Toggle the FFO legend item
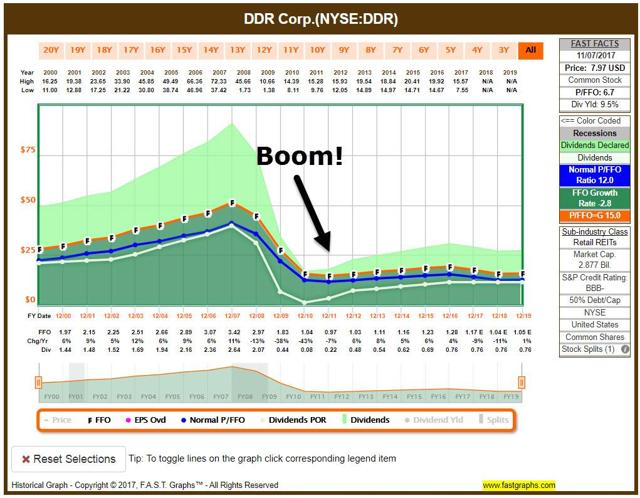The width and height of the screenshot is (640, 498). click(x=99, y=420)
